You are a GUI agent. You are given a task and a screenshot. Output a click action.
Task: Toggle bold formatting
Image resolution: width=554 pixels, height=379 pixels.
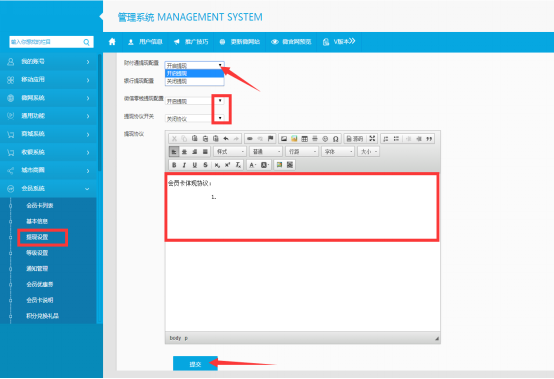coord(174,165)
